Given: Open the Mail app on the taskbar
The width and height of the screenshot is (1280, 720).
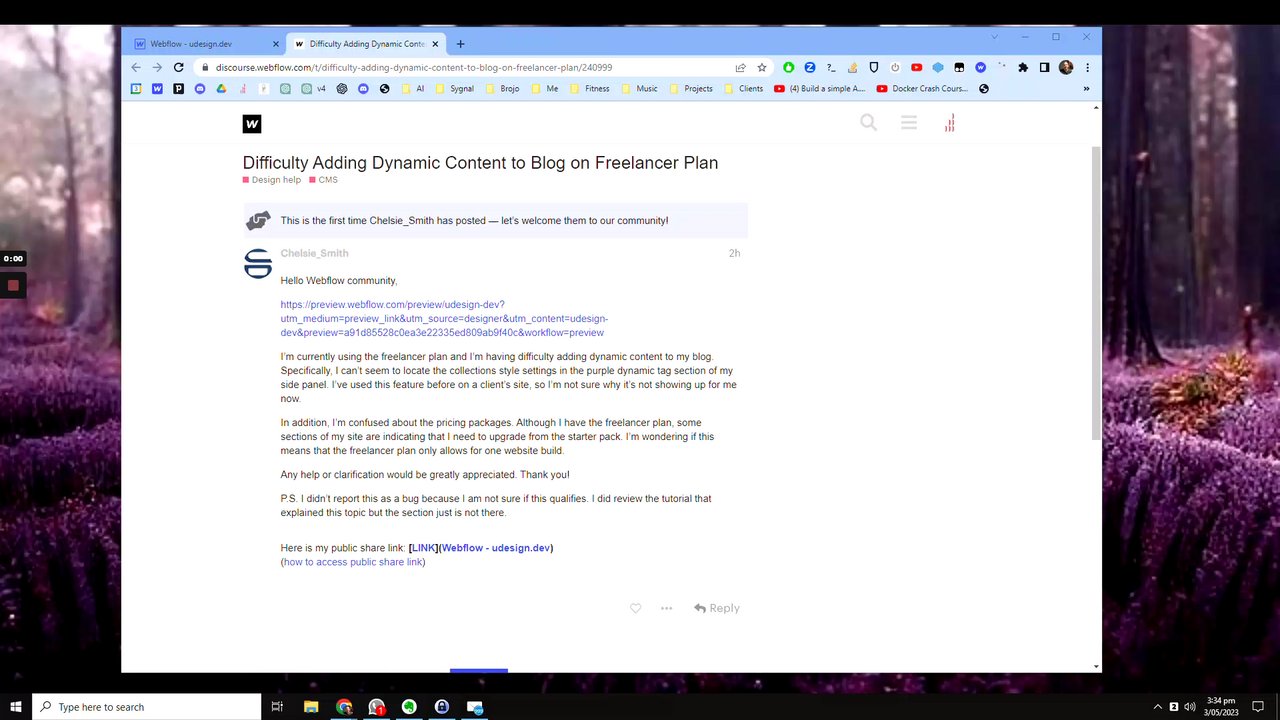Looking at the screenshot, I should [x=475, y=707].
